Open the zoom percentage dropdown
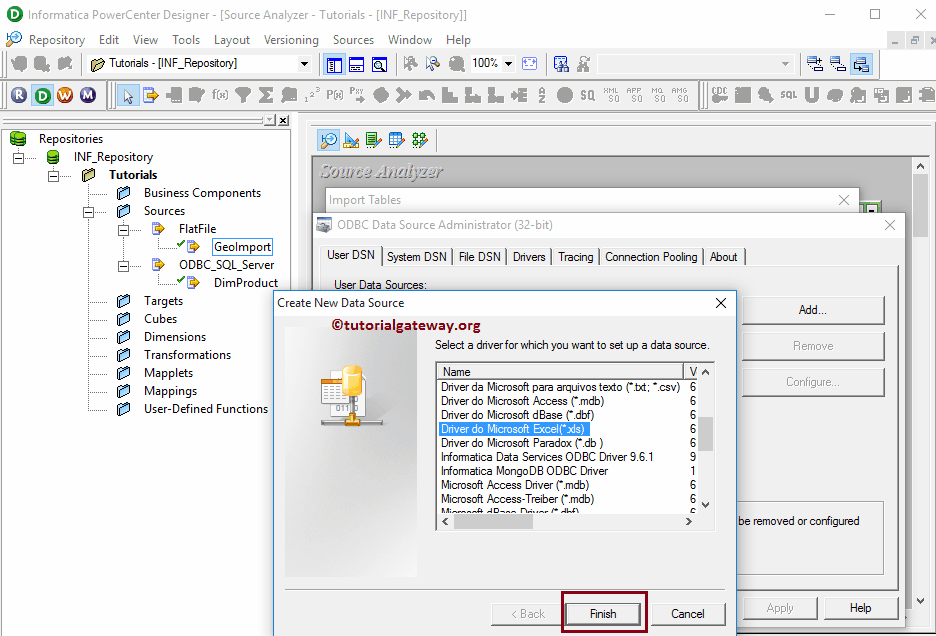 tap(508, 64)
